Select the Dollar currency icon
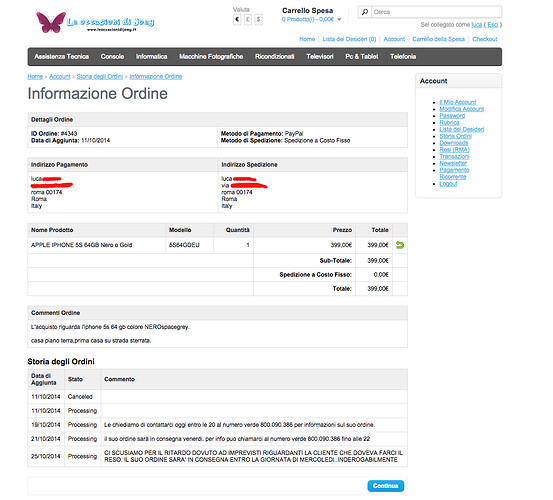This screenshot has height=500, width=553. tap(259, 19)
